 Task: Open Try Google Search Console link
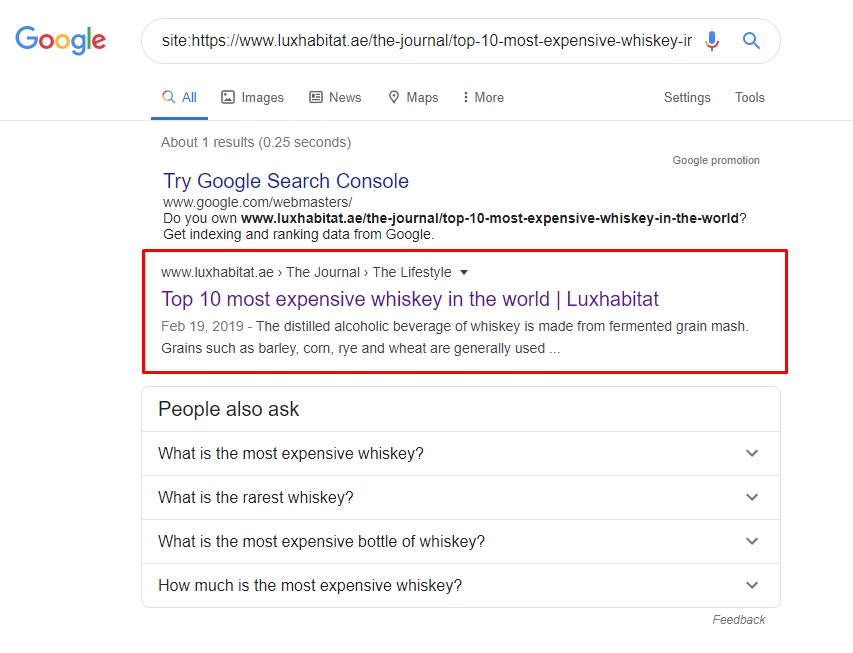click(286, 181)
